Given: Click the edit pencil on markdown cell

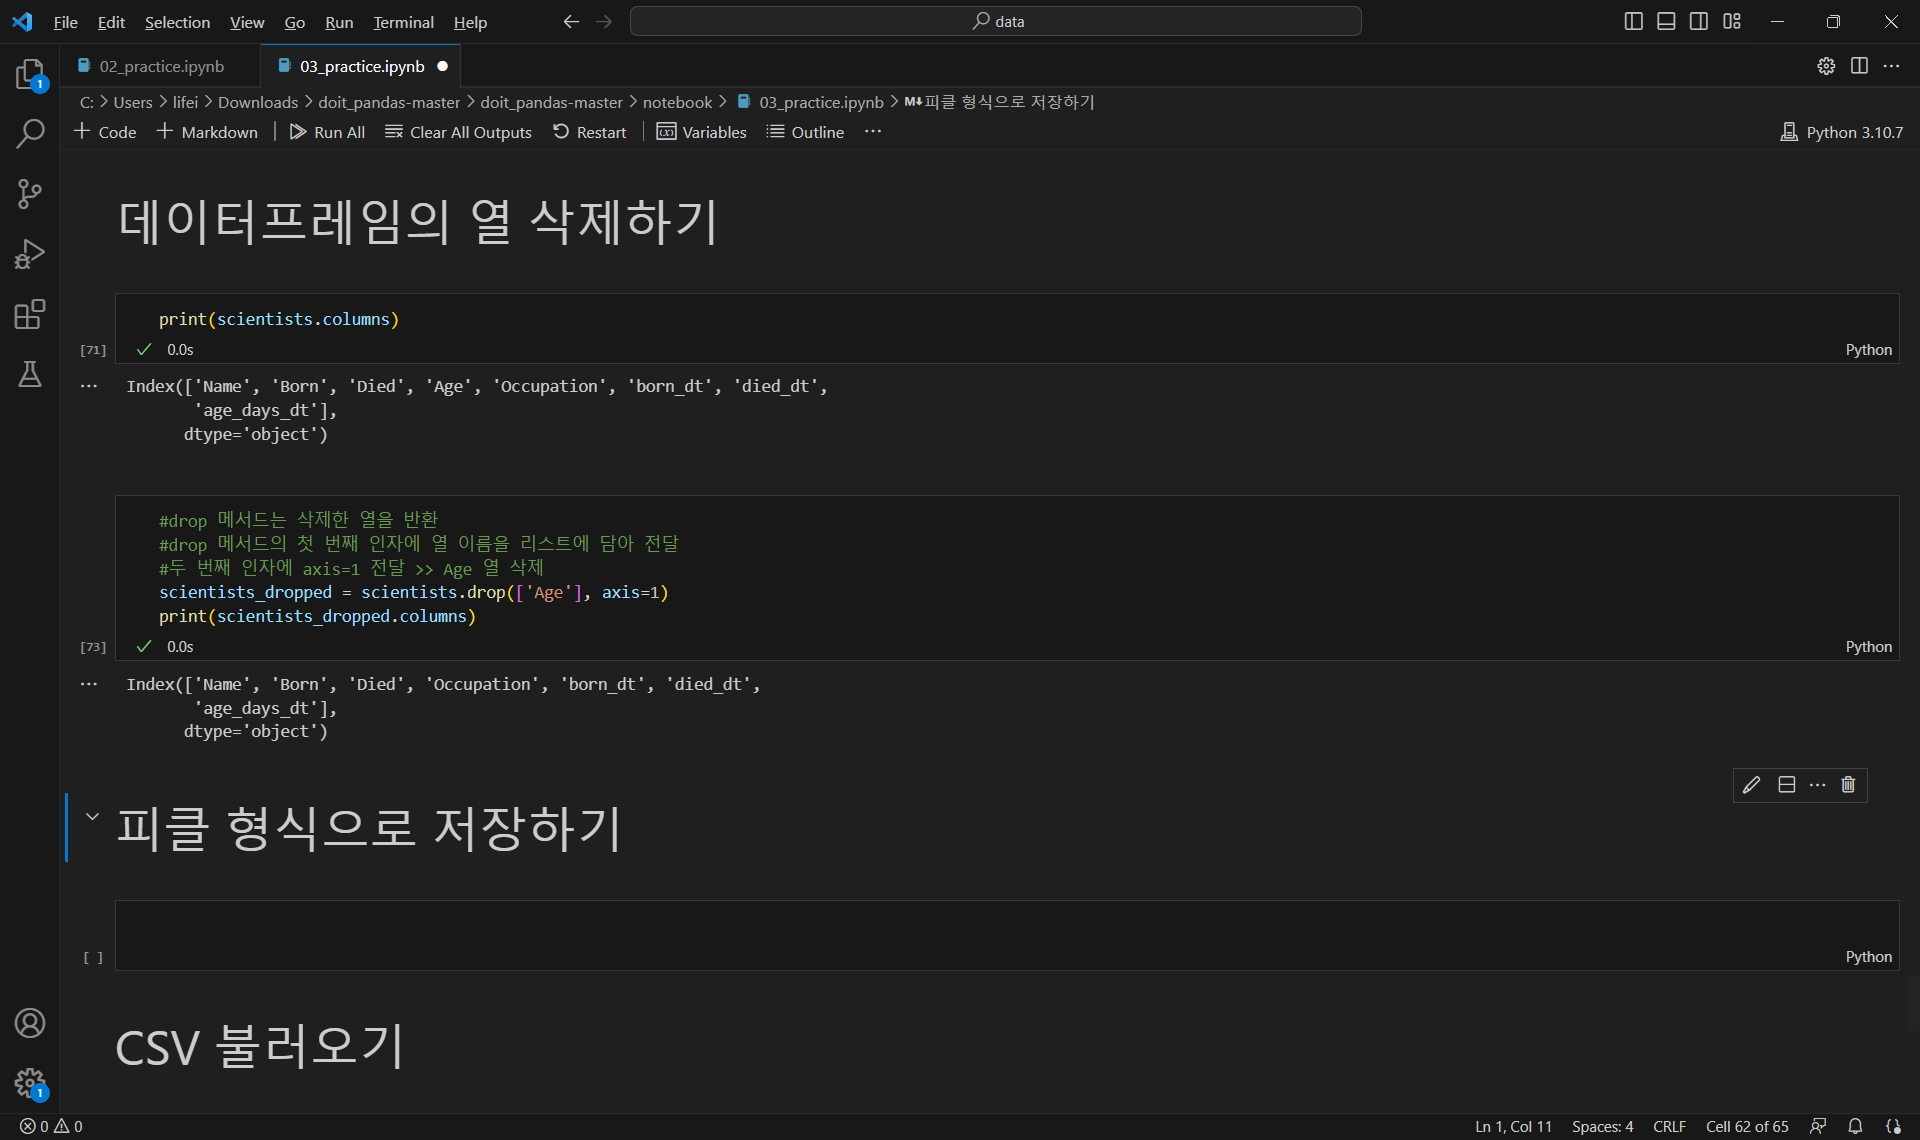Looking at the screenshot, I should pyautogui.click(x=1751, y=785).
